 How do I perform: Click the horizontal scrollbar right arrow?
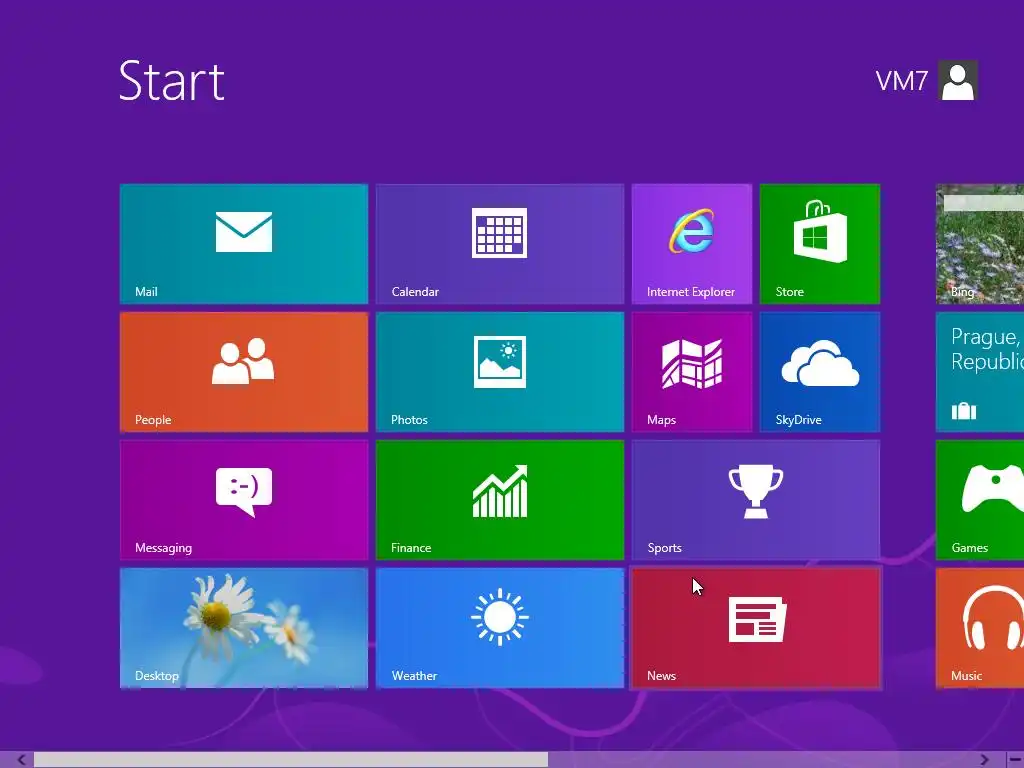pyautogui.click(x=984, y=760)
